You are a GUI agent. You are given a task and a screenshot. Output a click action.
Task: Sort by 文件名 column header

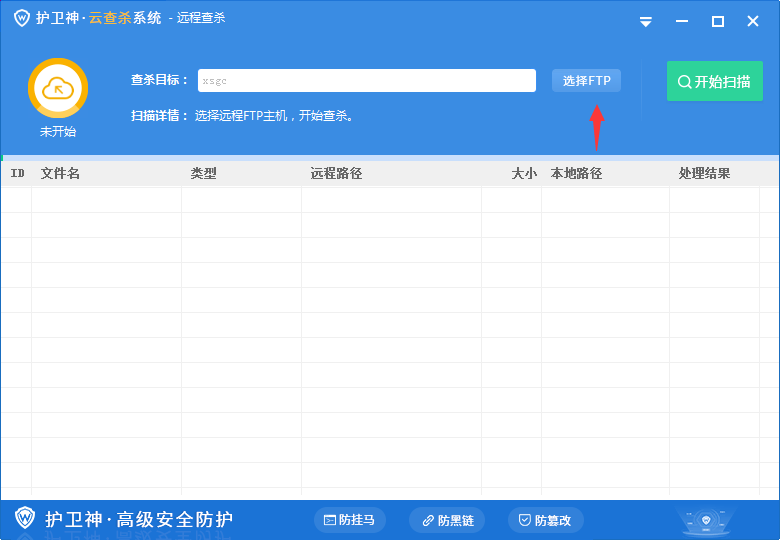pyautogui.click(x=60, y=174)
